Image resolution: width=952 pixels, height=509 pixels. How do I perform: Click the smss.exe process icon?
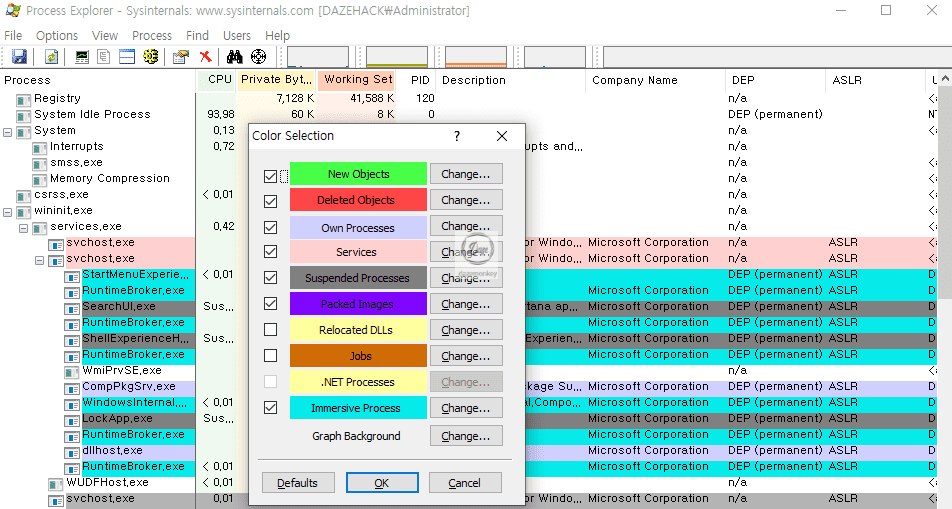39,163
